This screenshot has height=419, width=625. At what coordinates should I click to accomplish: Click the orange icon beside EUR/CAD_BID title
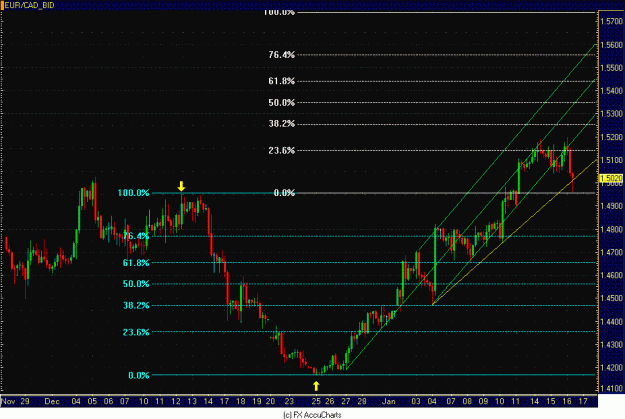coord(2,5)
